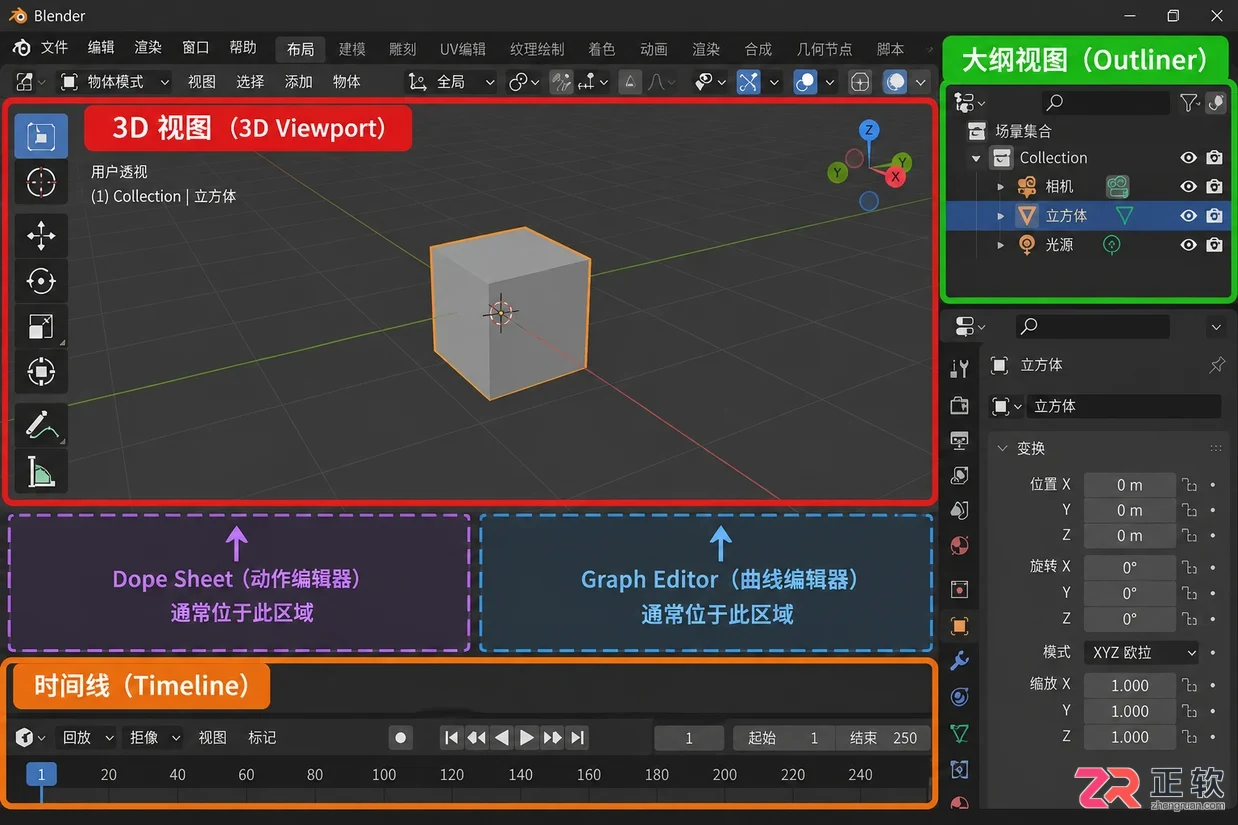Open the Object Data (green triangle) properties tab
1238x825 pixels.
pos(959,734)
